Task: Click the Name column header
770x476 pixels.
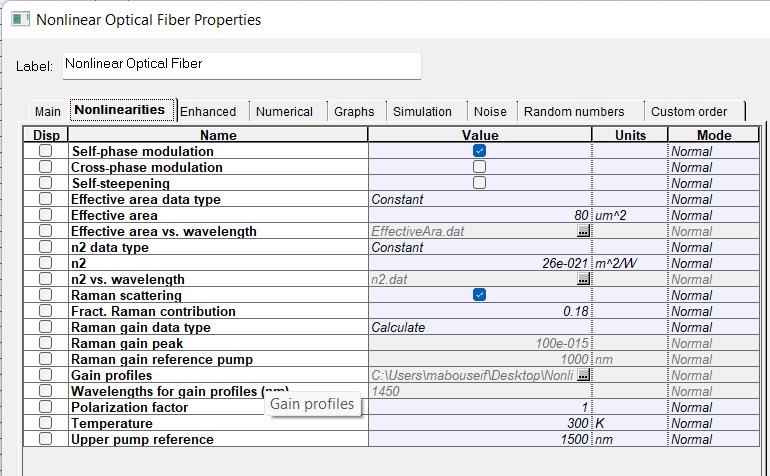Action: [218, 135]
